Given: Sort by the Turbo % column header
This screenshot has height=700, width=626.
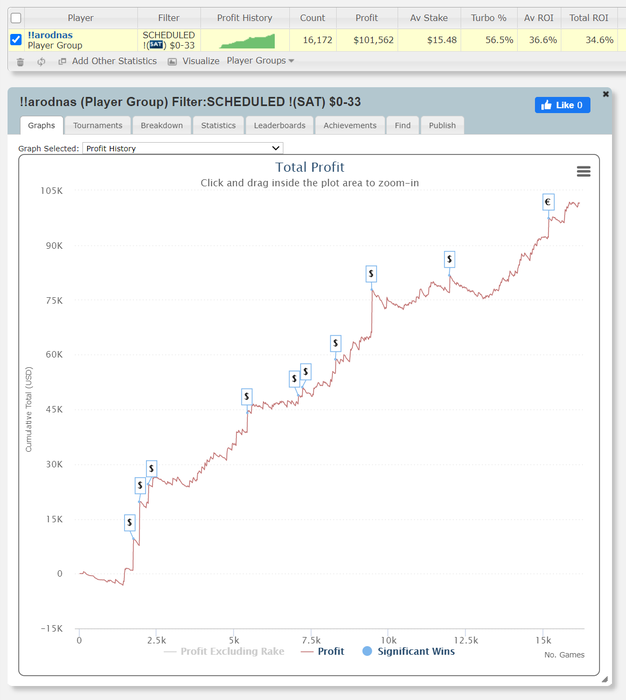Looking at the screenshot, I should [489, 18].
